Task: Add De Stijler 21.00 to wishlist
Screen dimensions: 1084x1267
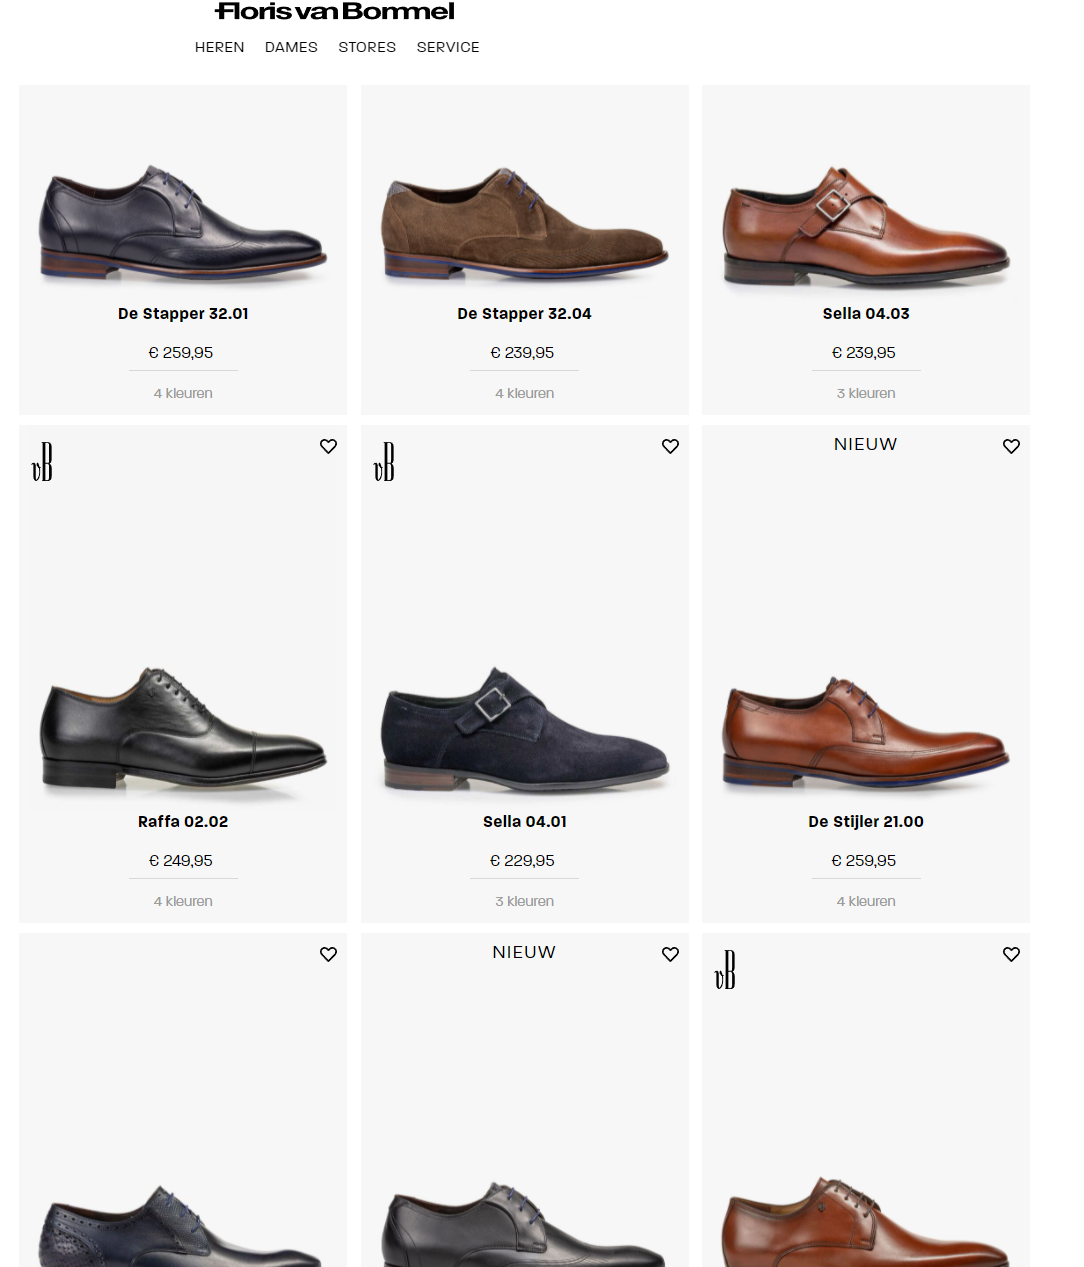Action: click(x=1011, y=446)
